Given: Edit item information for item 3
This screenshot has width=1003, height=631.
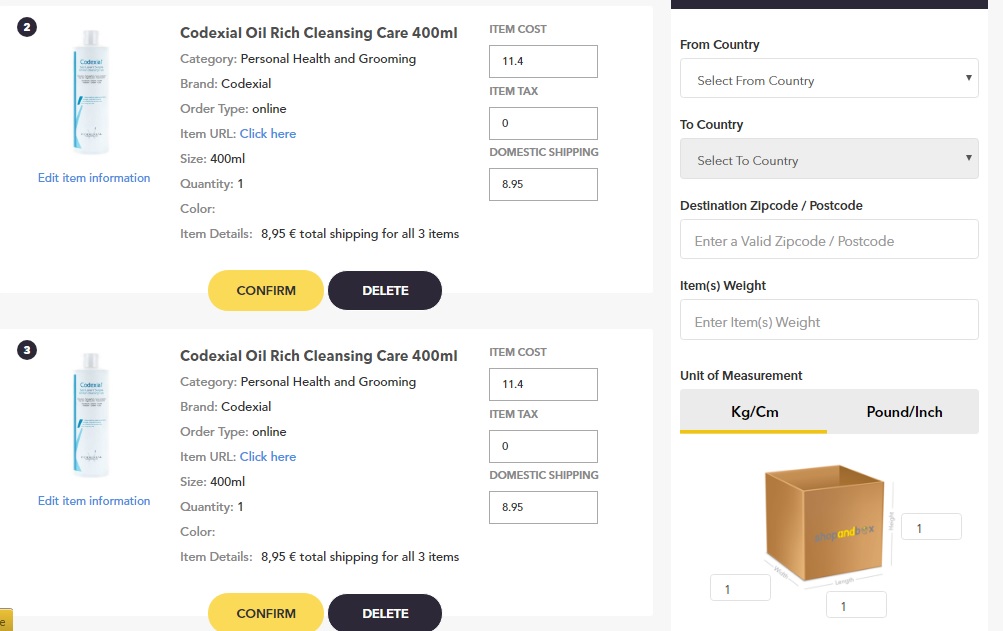Looking at the screenshot, I should click(94, 501).
